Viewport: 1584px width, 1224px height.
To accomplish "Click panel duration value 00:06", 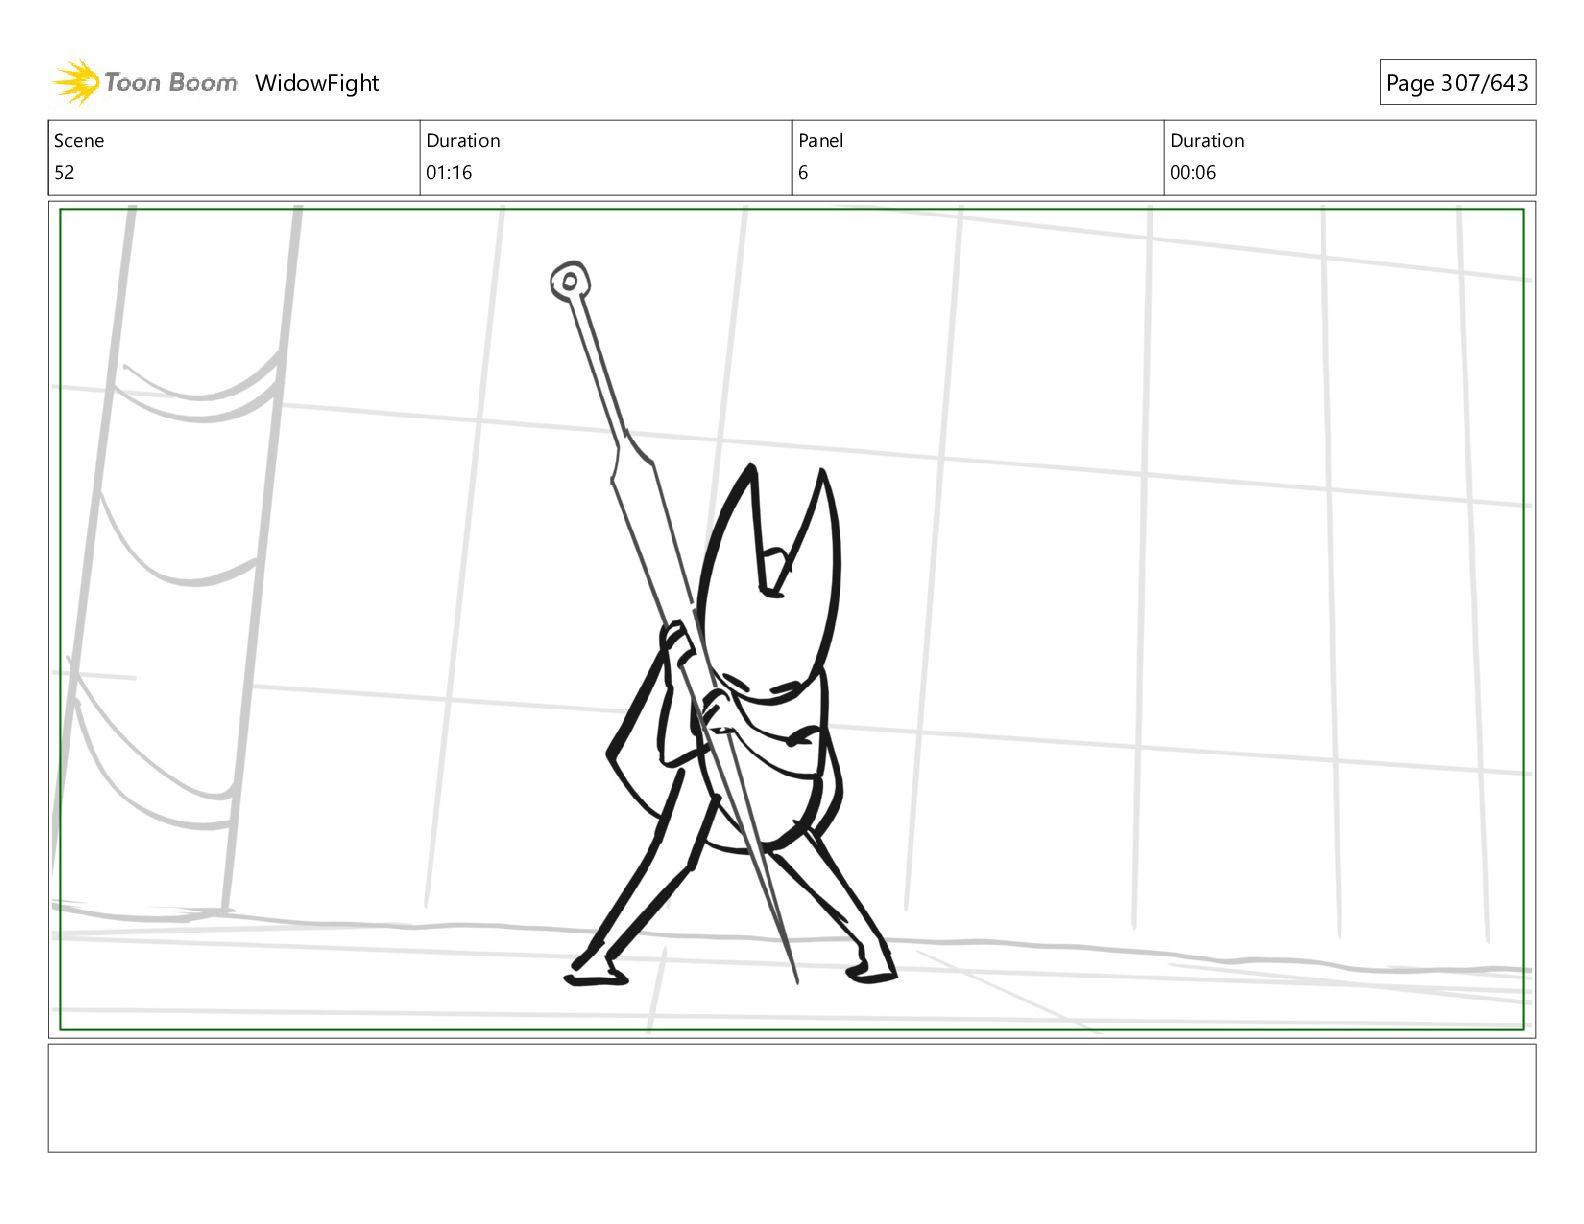I will click(1193, 173).
